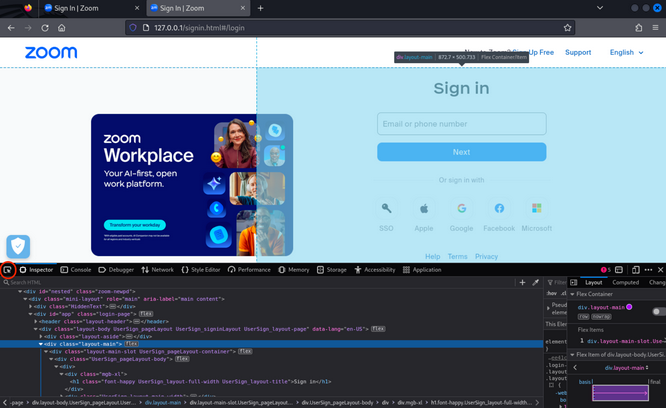Image resolution: width=666 pixels, height=408 pixels.
Task: Switch to the Application panel
Action: point(422,270)
